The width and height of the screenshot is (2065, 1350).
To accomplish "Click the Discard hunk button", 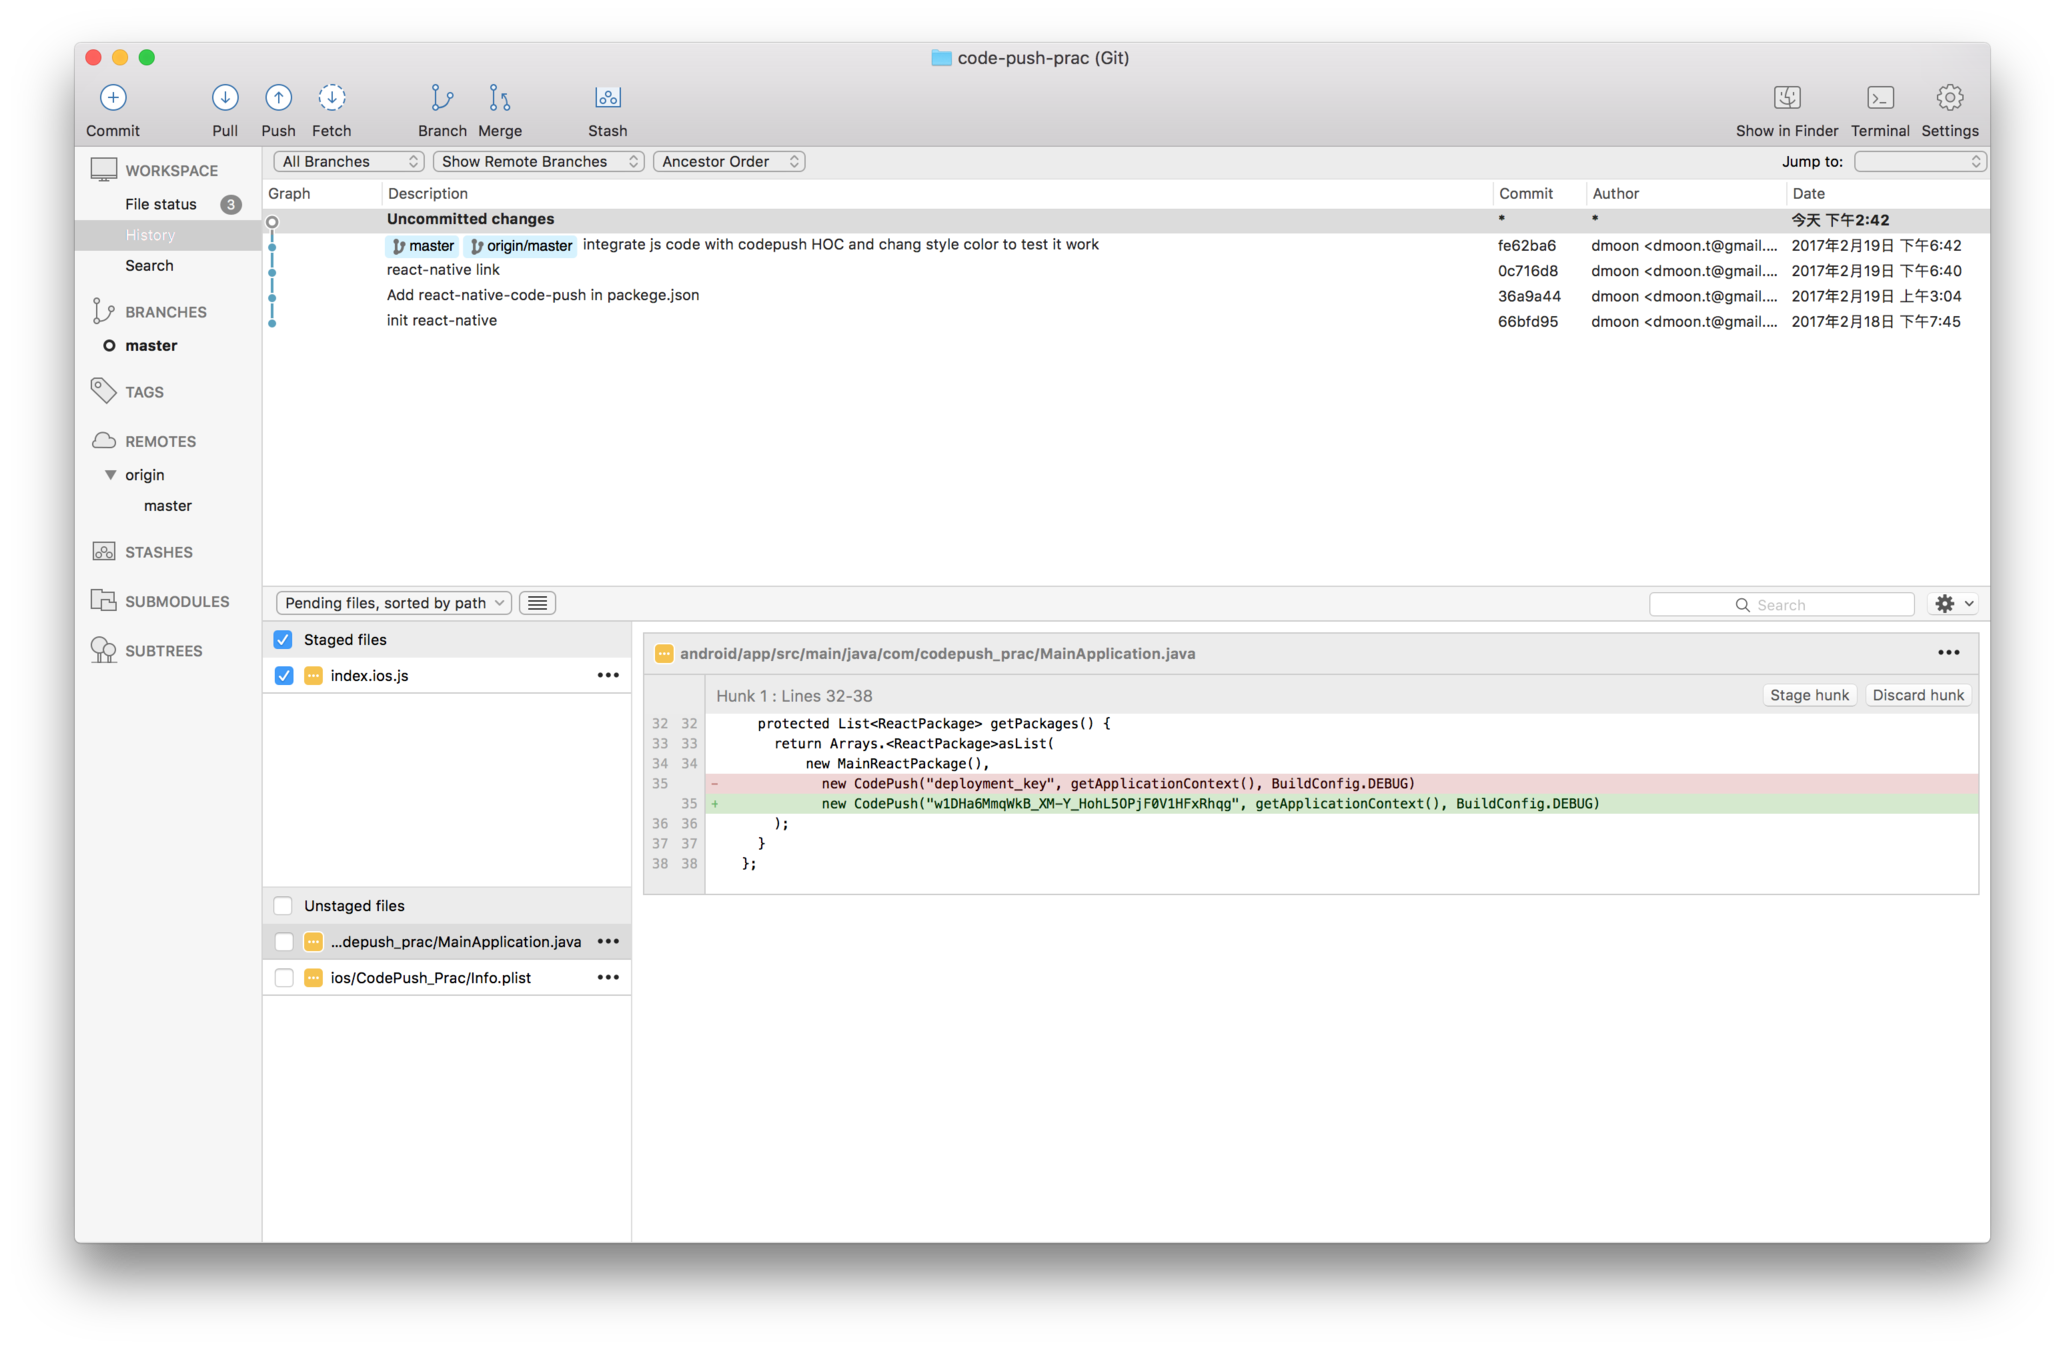I will coord(1917,695).
